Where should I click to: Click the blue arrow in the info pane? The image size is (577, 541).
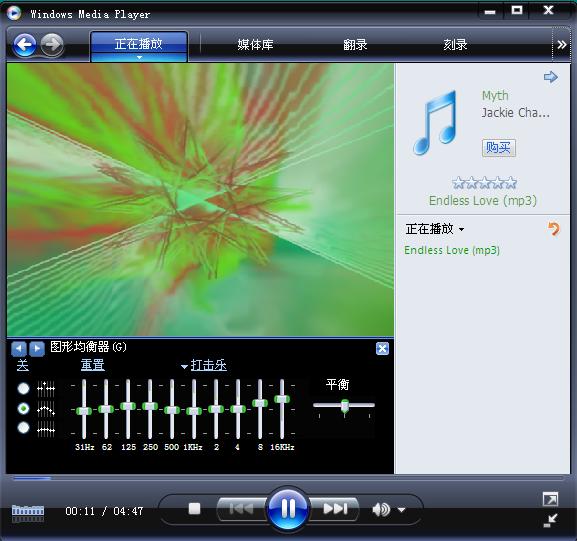click(x=551, y=77)
